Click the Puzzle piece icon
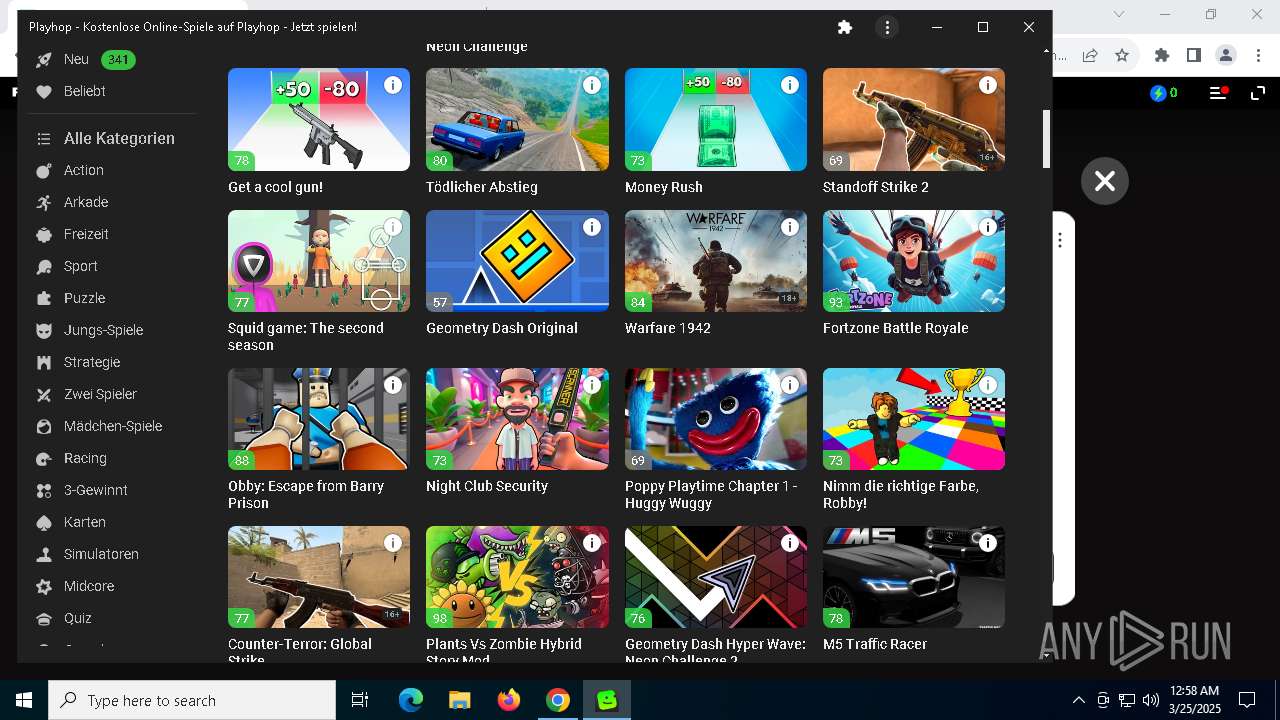The width and height of the screenshot is (1280, 720). coord(44,299)
